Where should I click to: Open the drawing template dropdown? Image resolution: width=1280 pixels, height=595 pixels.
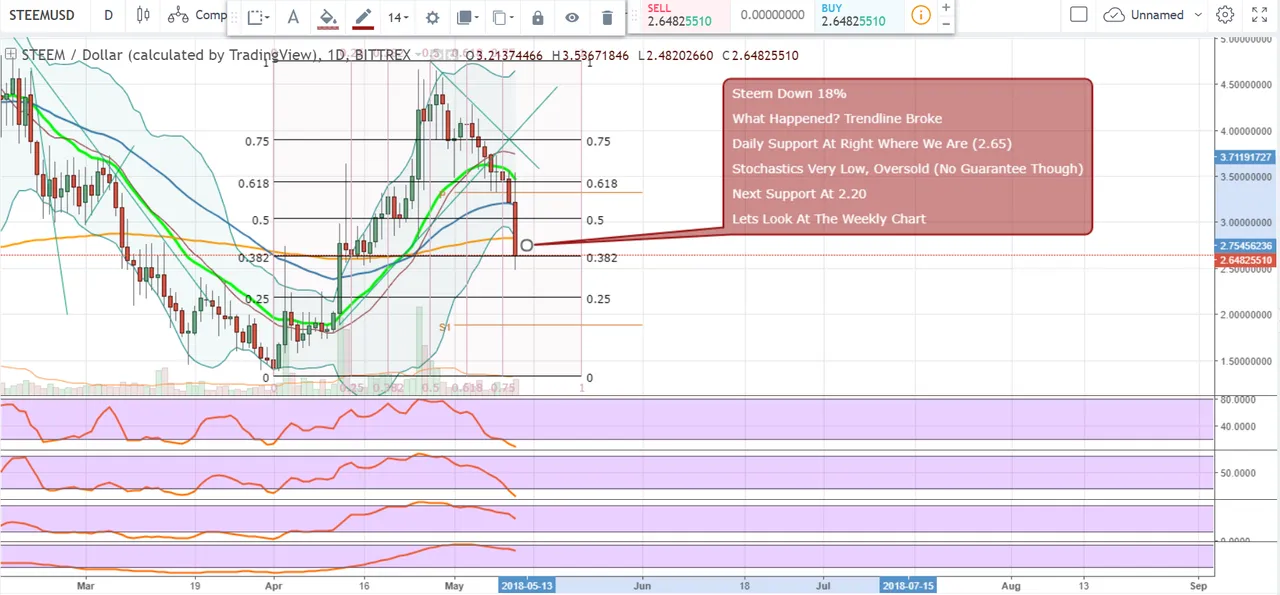[x=259, y=17]
